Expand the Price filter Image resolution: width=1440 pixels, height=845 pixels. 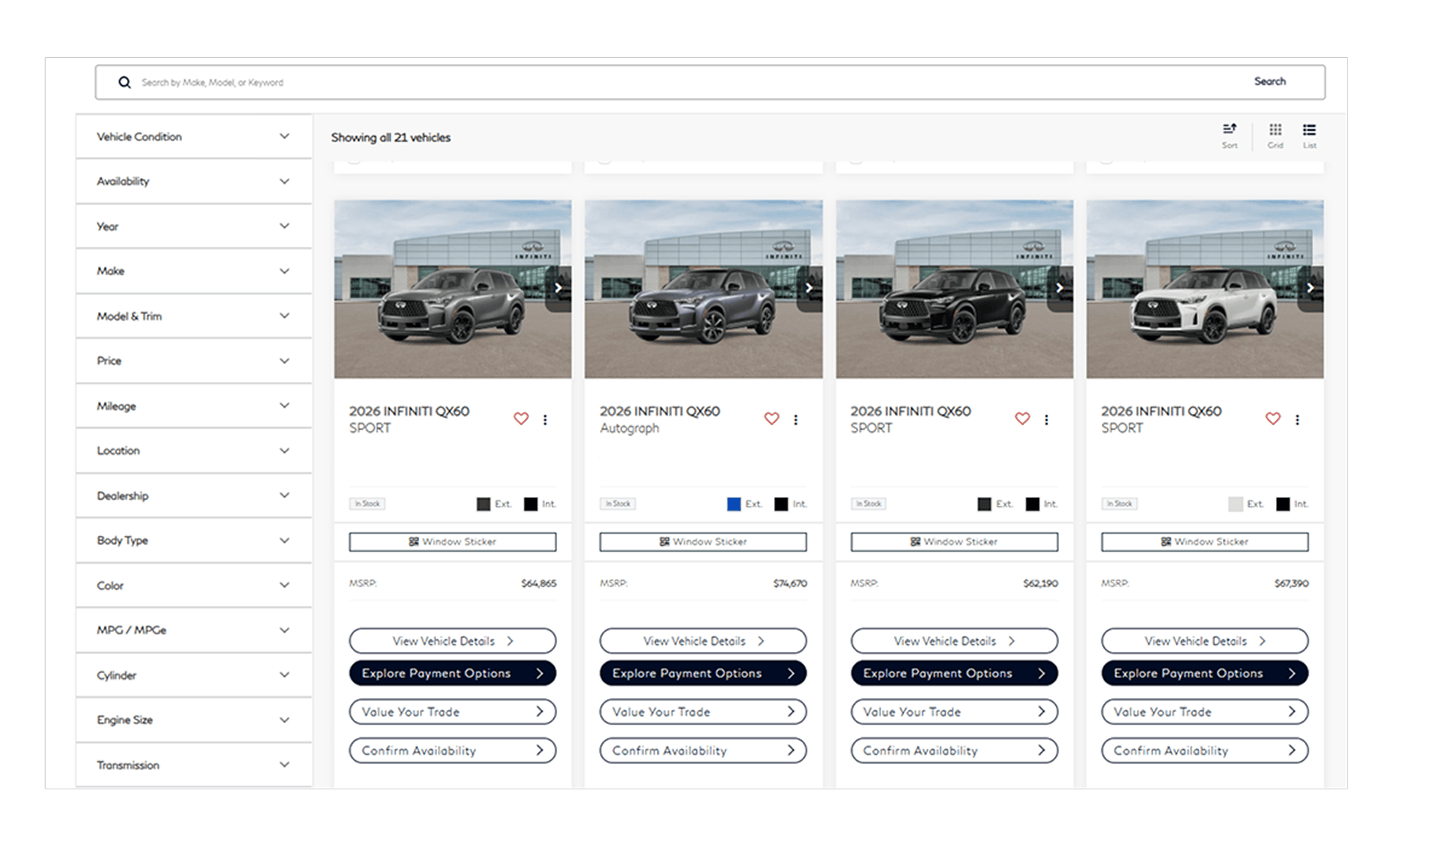(x=194, y=361)
